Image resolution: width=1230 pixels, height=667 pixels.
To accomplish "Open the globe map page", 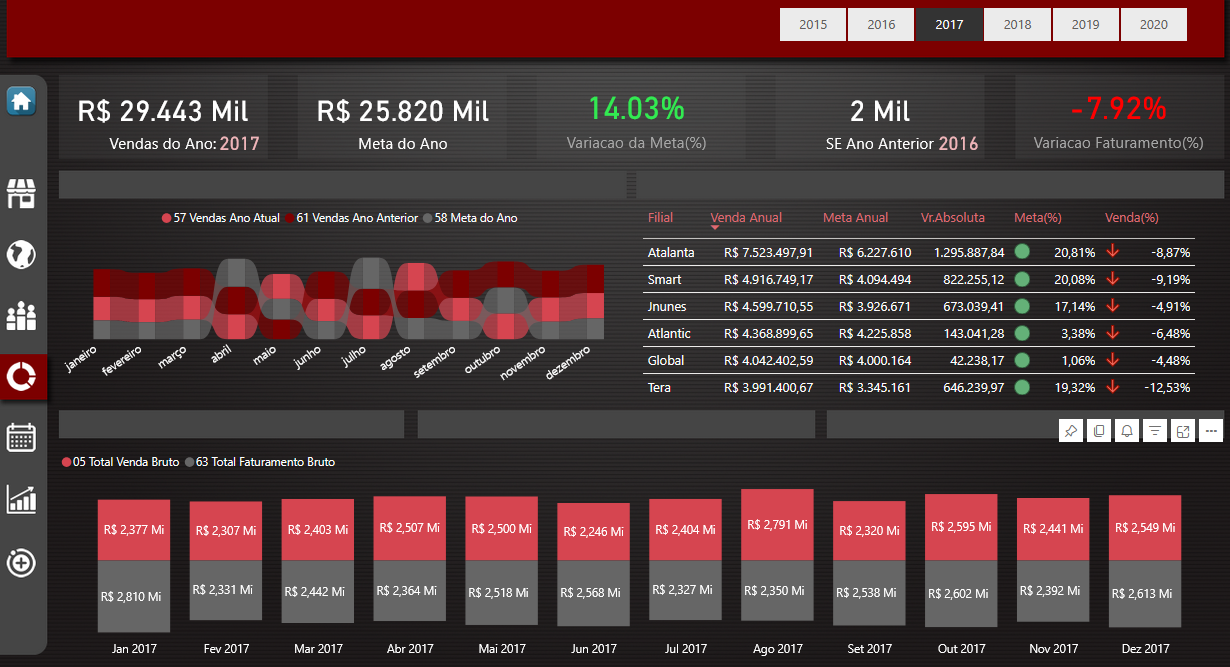I will click(21, 255).
